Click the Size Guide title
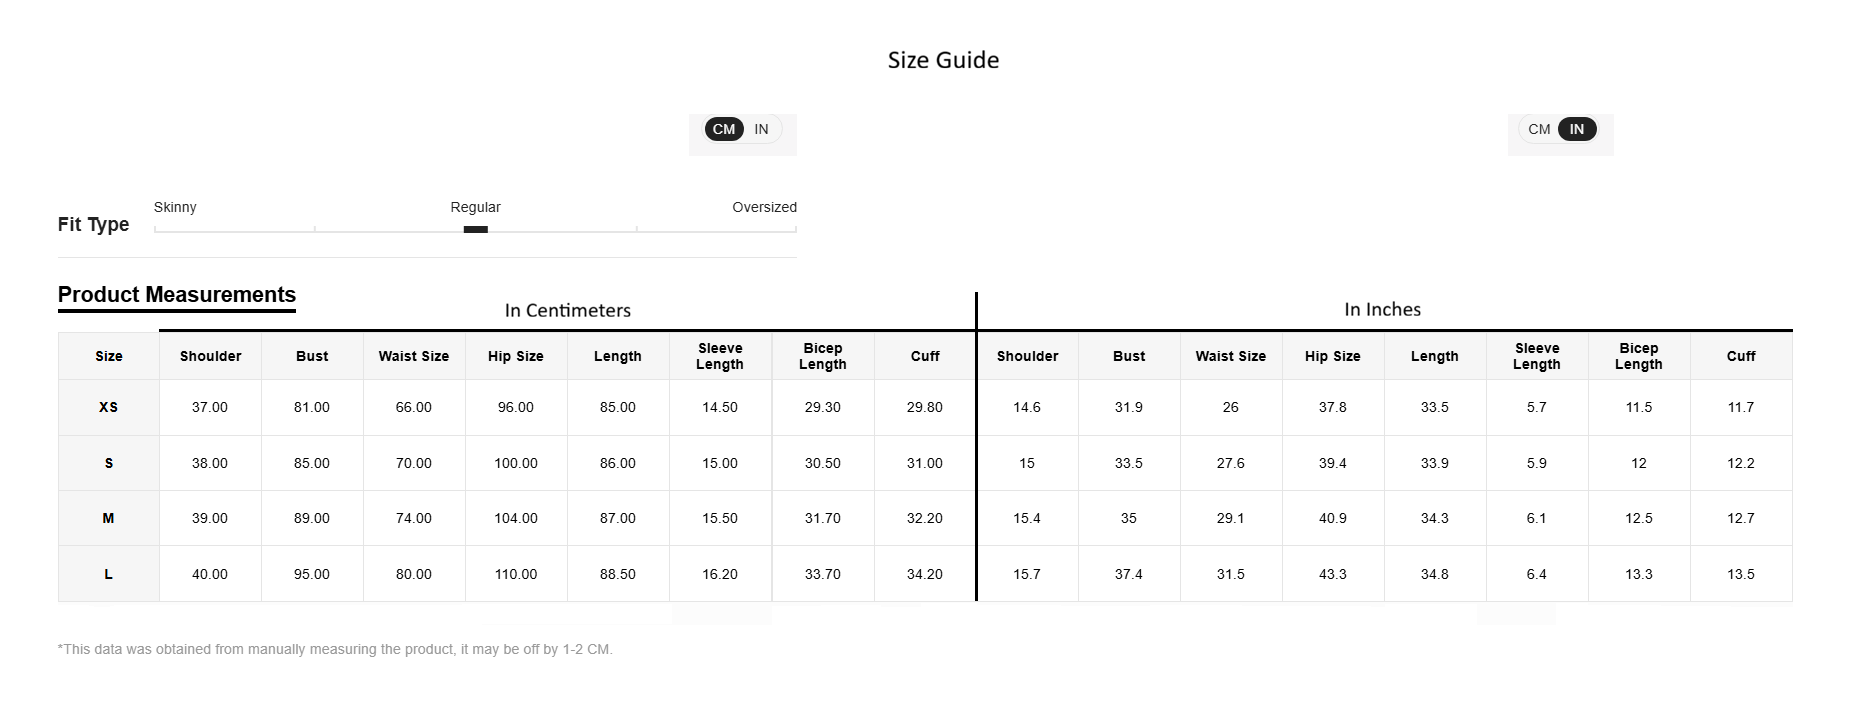 (943, 60)
